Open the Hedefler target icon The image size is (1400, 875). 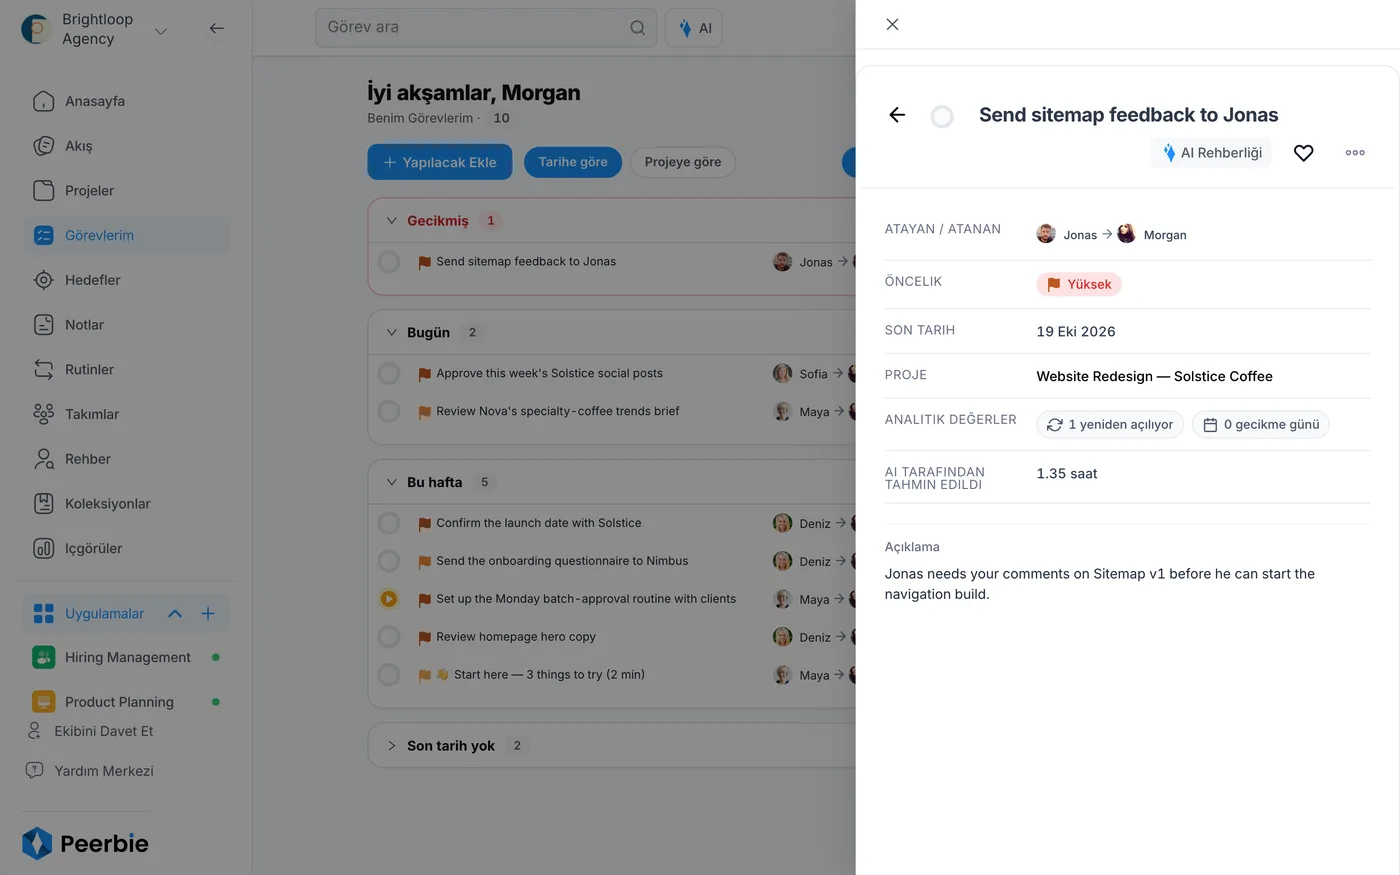click(44, 280)
